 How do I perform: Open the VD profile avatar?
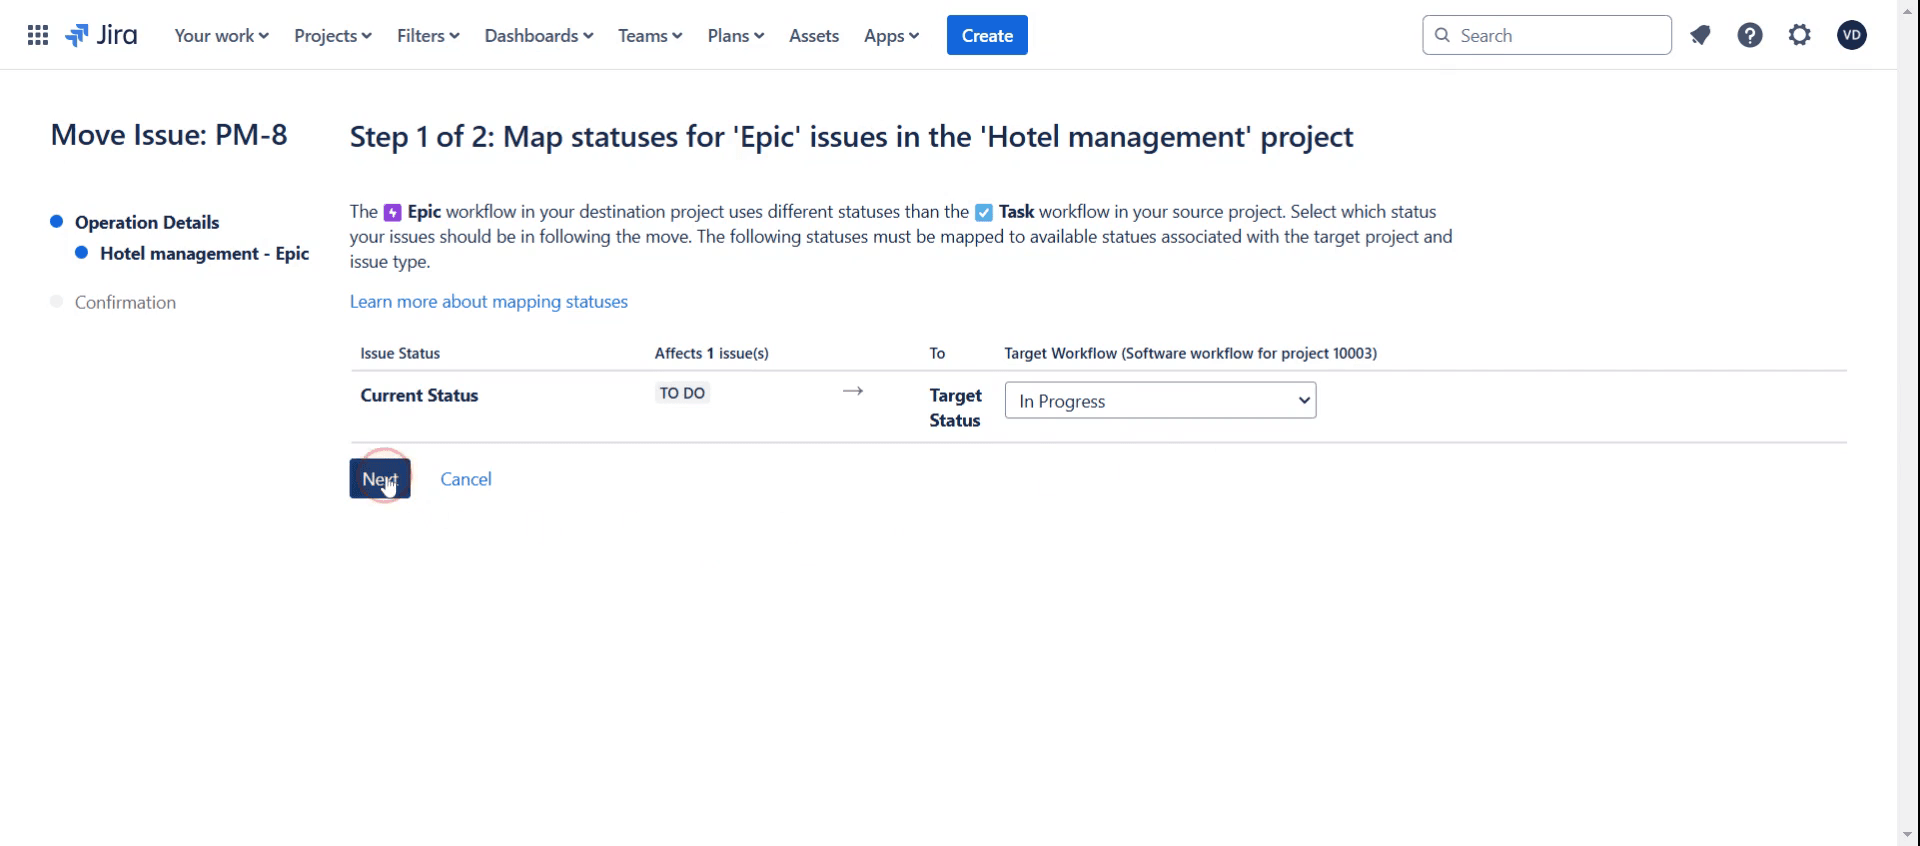[1852, 36]
